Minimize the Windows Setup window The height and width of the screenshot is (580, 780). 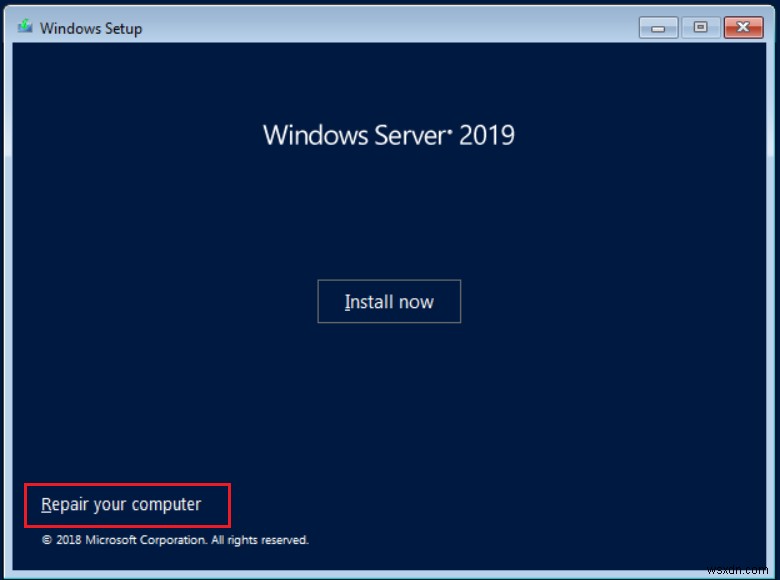click(x=658, y=28)
